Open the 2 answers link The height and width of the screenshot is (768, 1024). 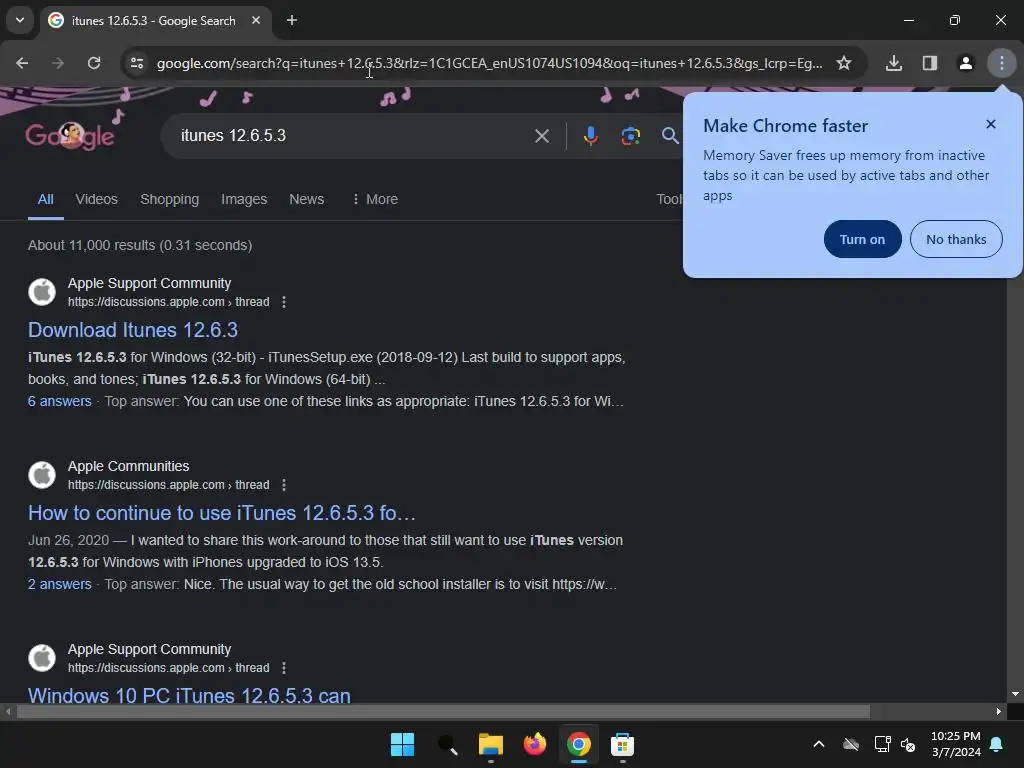click(x=59, y=584)
